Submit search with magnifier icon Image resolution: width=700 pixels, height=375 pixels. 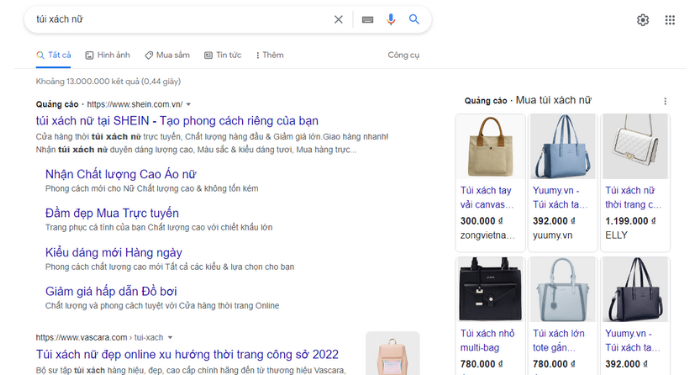(414, 19)
